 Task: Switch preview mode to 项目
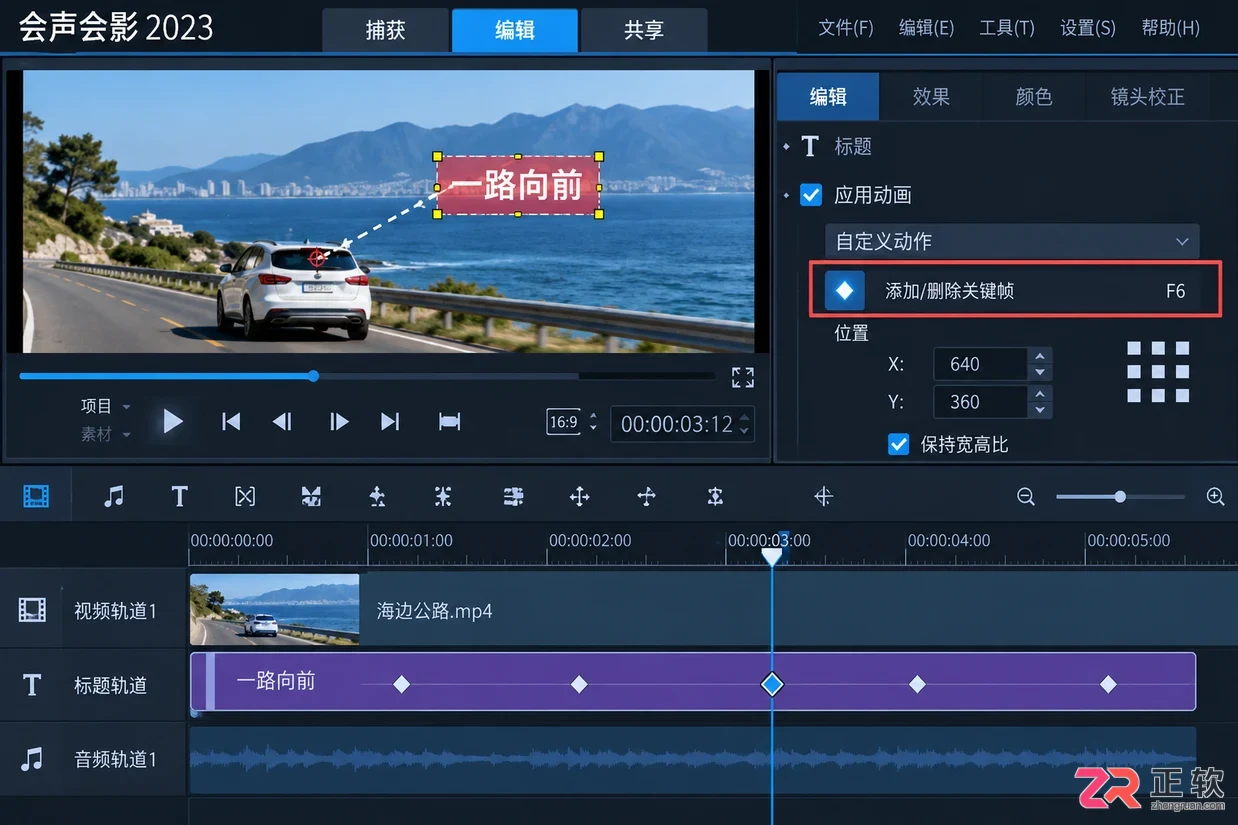point(97,406)
